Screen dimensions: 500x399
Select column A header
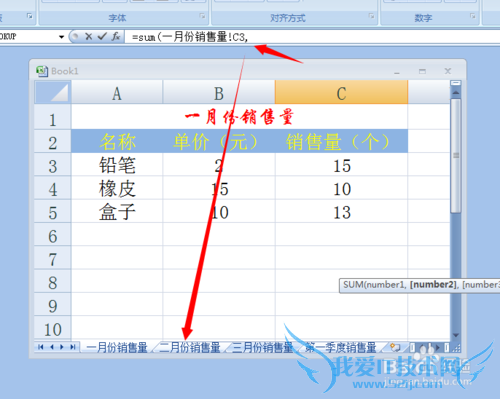pos(117,92)
